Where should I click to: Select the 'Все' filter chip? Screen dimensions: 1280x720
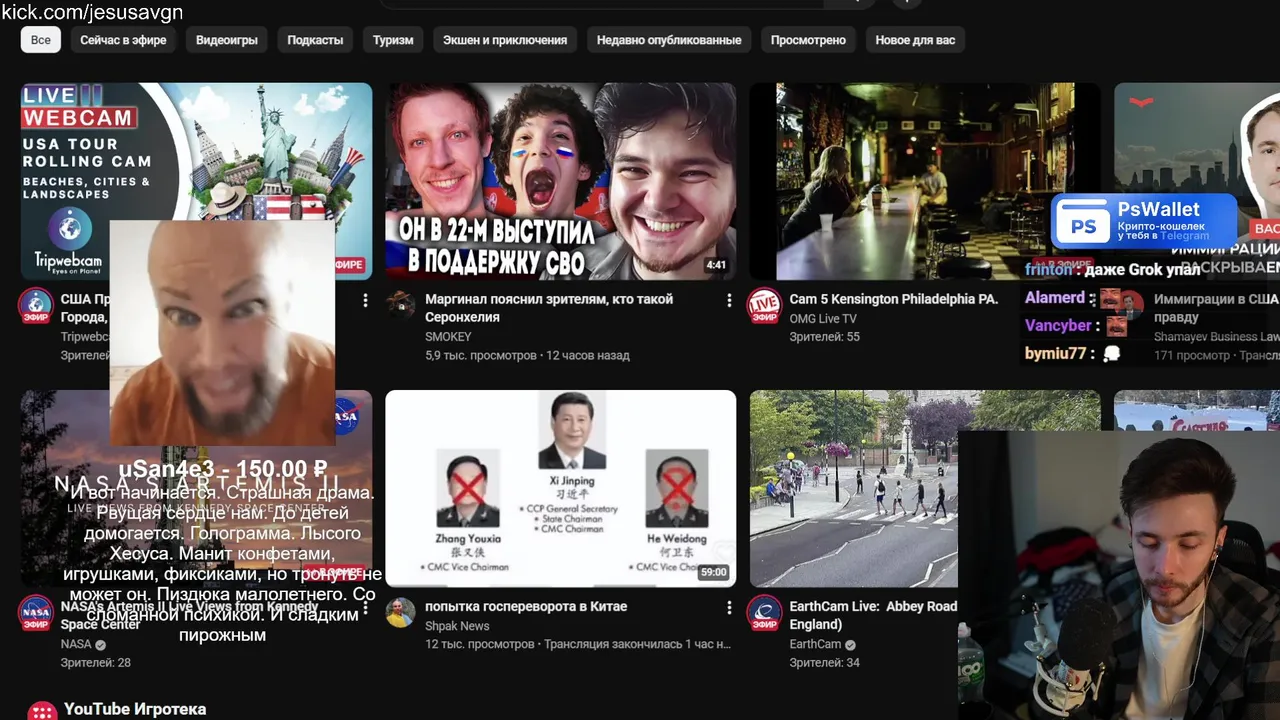40,40
